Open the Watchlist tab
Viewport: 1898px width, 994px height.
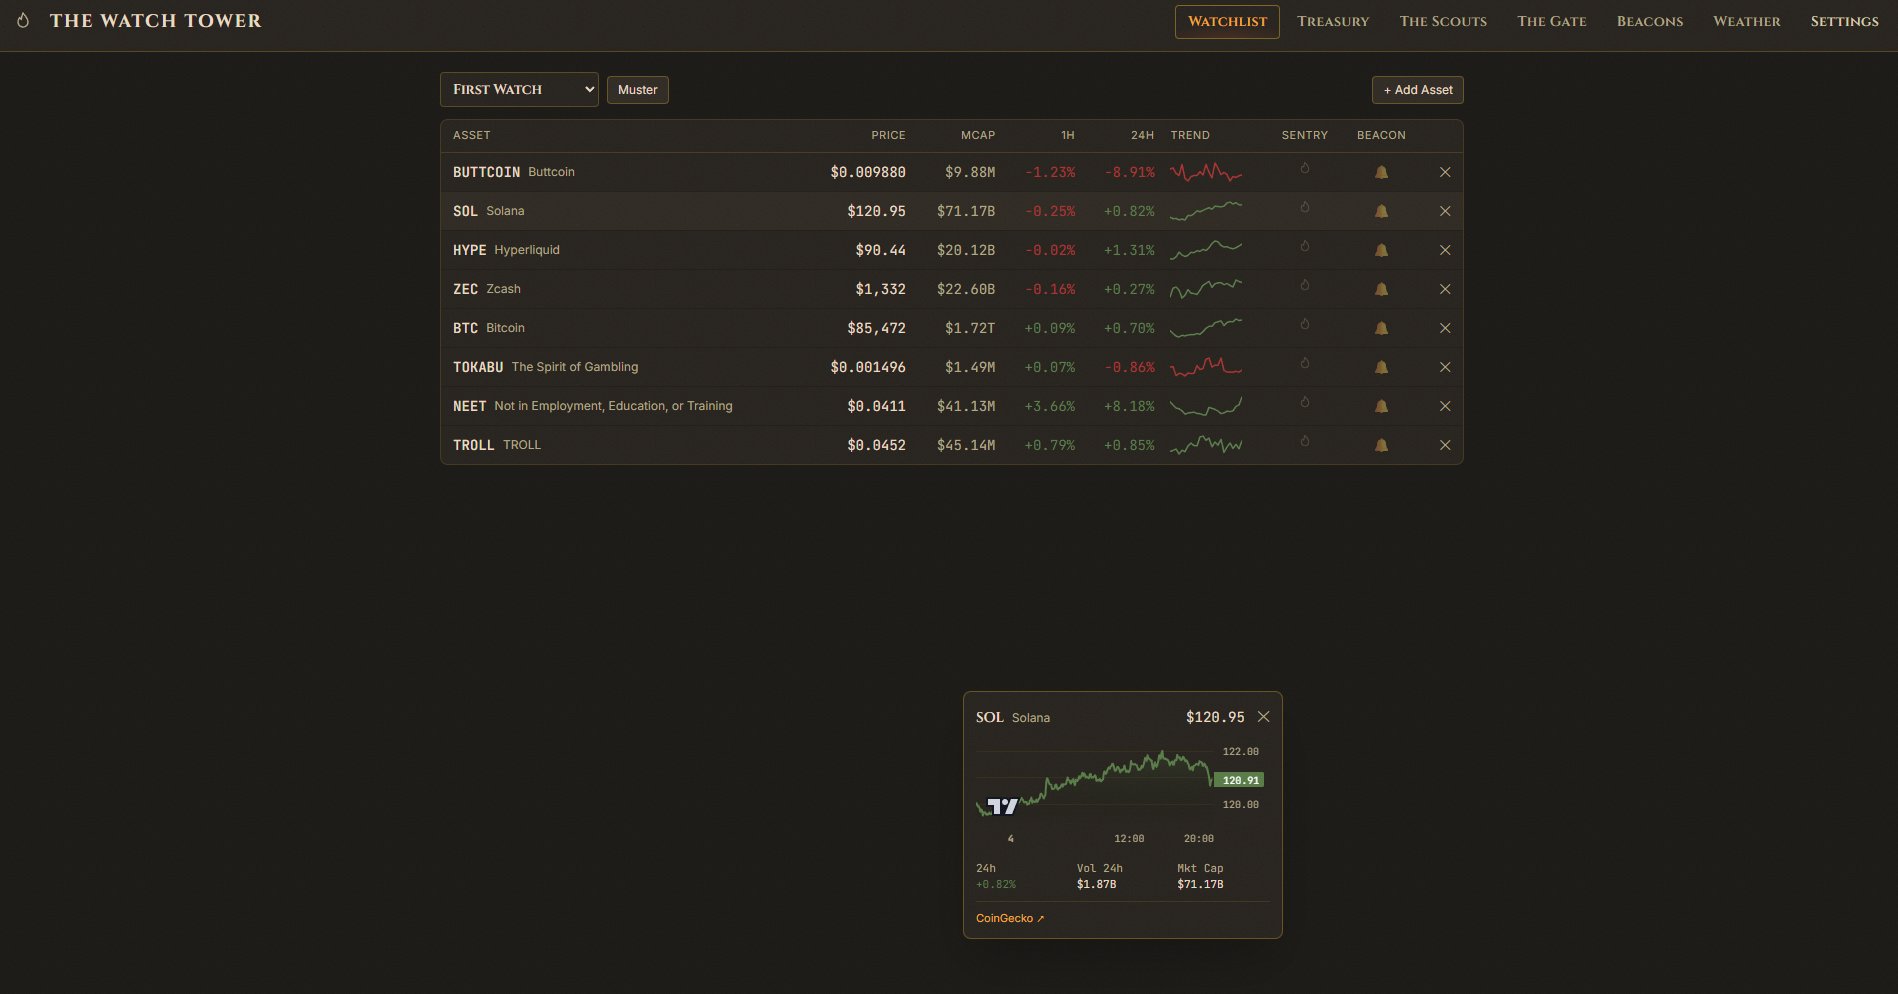(x=1227, y=21)
